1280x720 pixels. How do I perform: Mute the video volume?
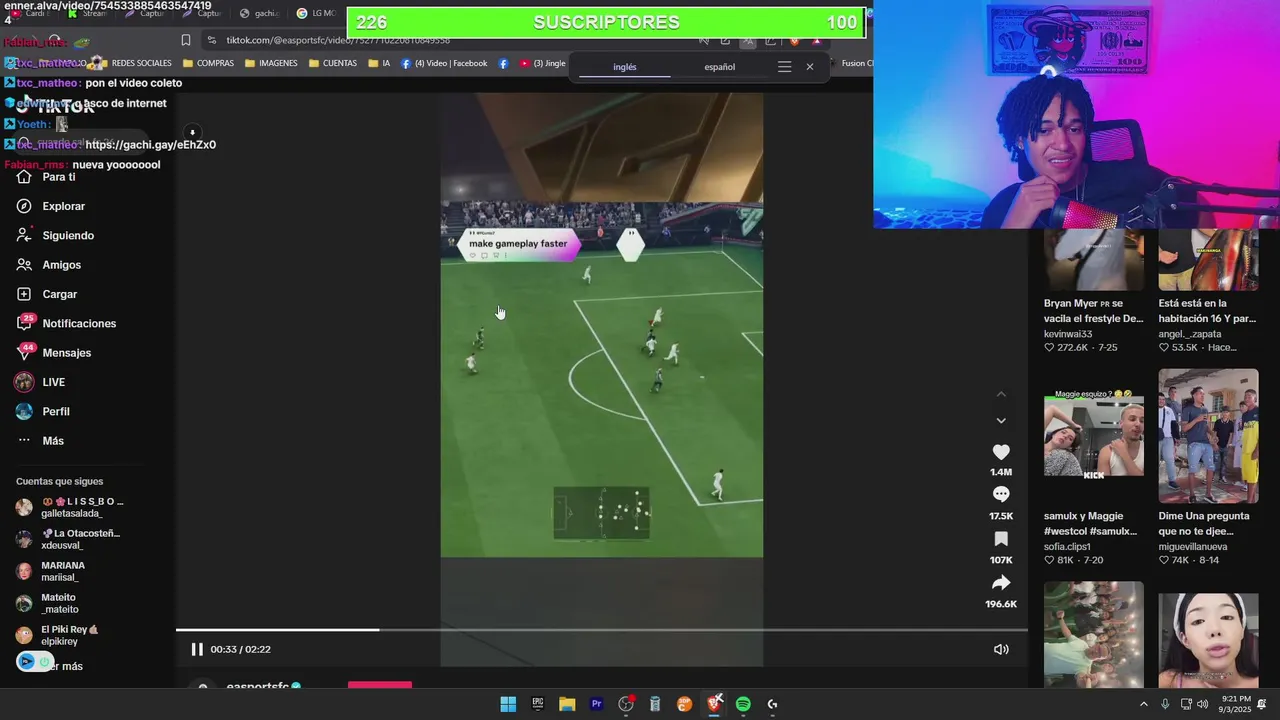[x=1001, y=649]
